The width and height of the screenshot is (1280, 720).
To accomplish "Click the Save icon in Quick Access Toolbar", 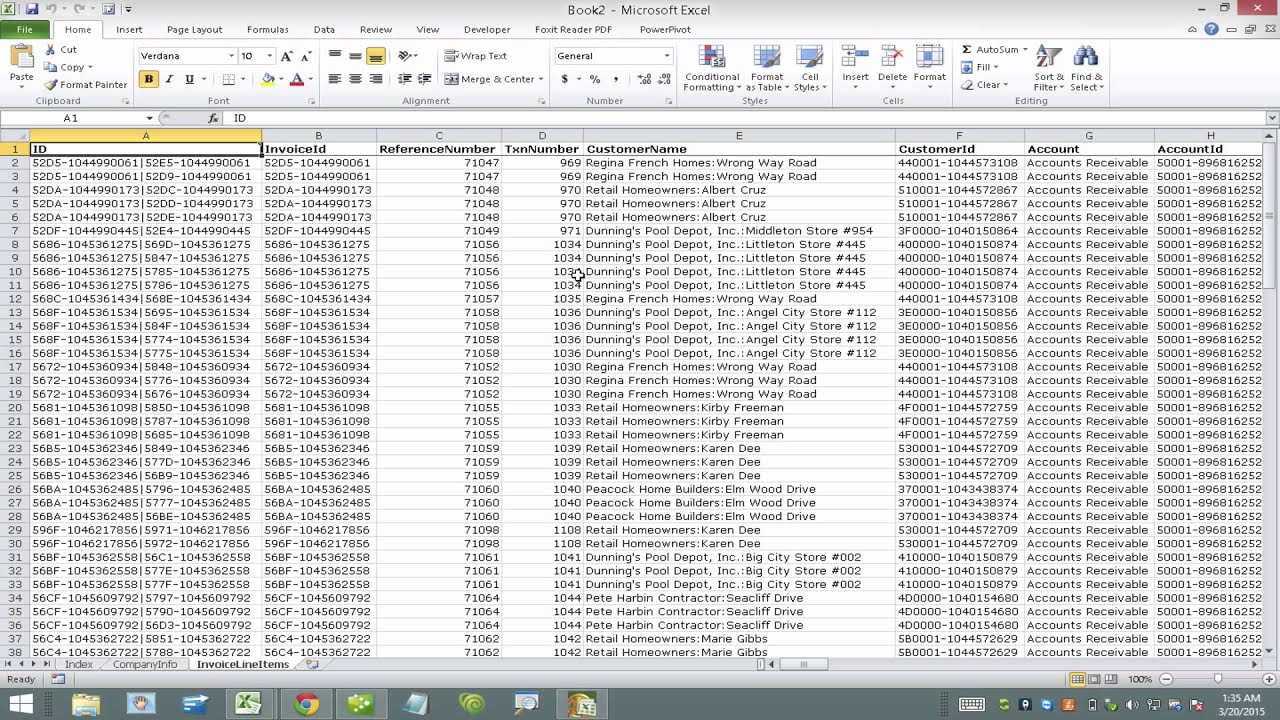I will pyautogui.click(x=32, y=9).
